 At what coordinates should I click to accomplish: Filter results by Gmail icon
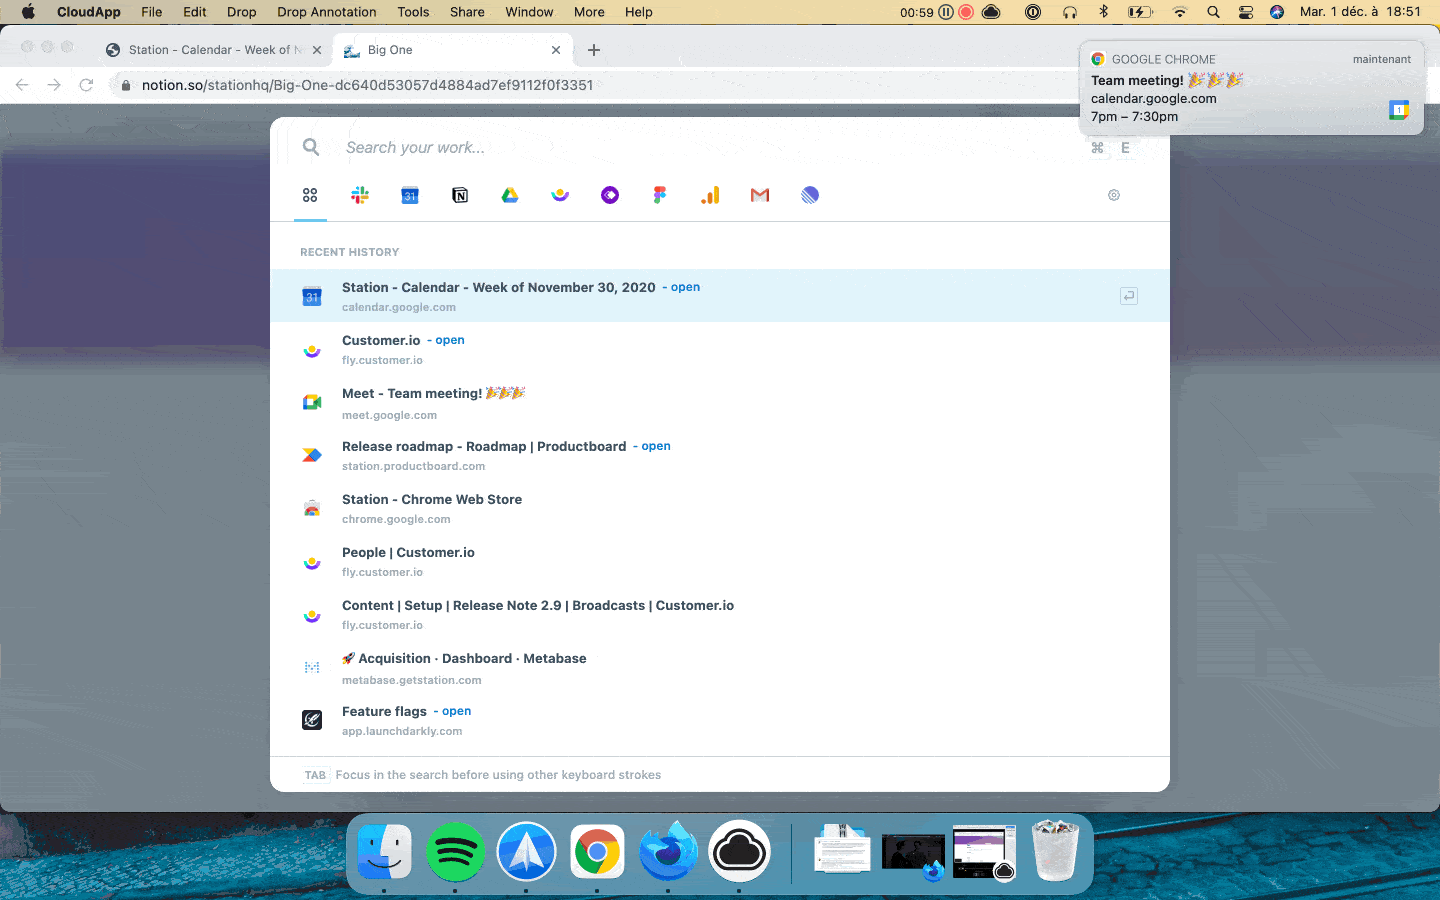[x=760, y=195]
